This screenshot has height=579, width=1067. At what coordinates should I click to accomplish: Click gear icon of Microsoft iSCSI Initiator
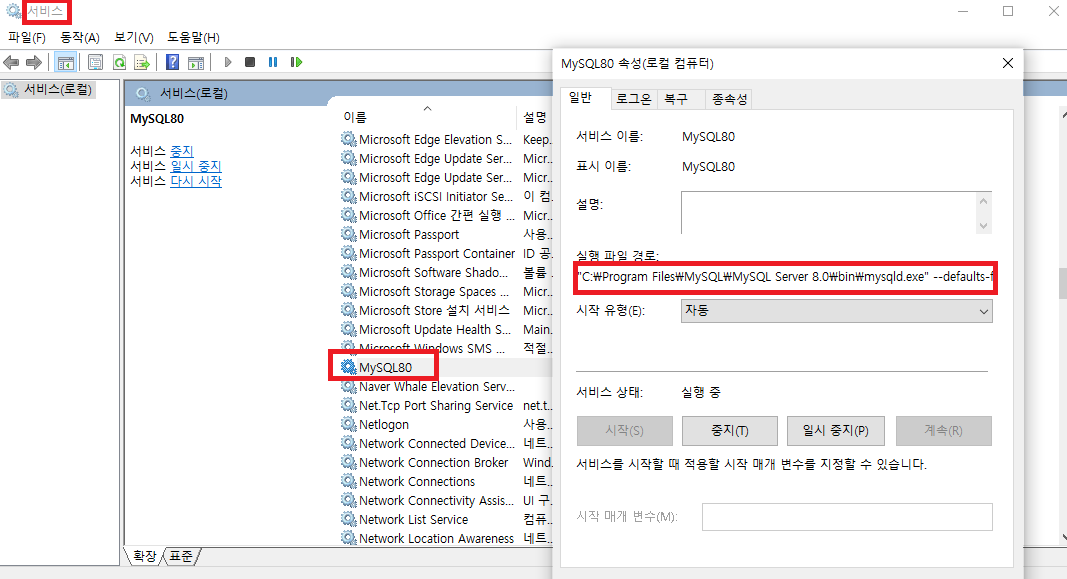(348, 196)
